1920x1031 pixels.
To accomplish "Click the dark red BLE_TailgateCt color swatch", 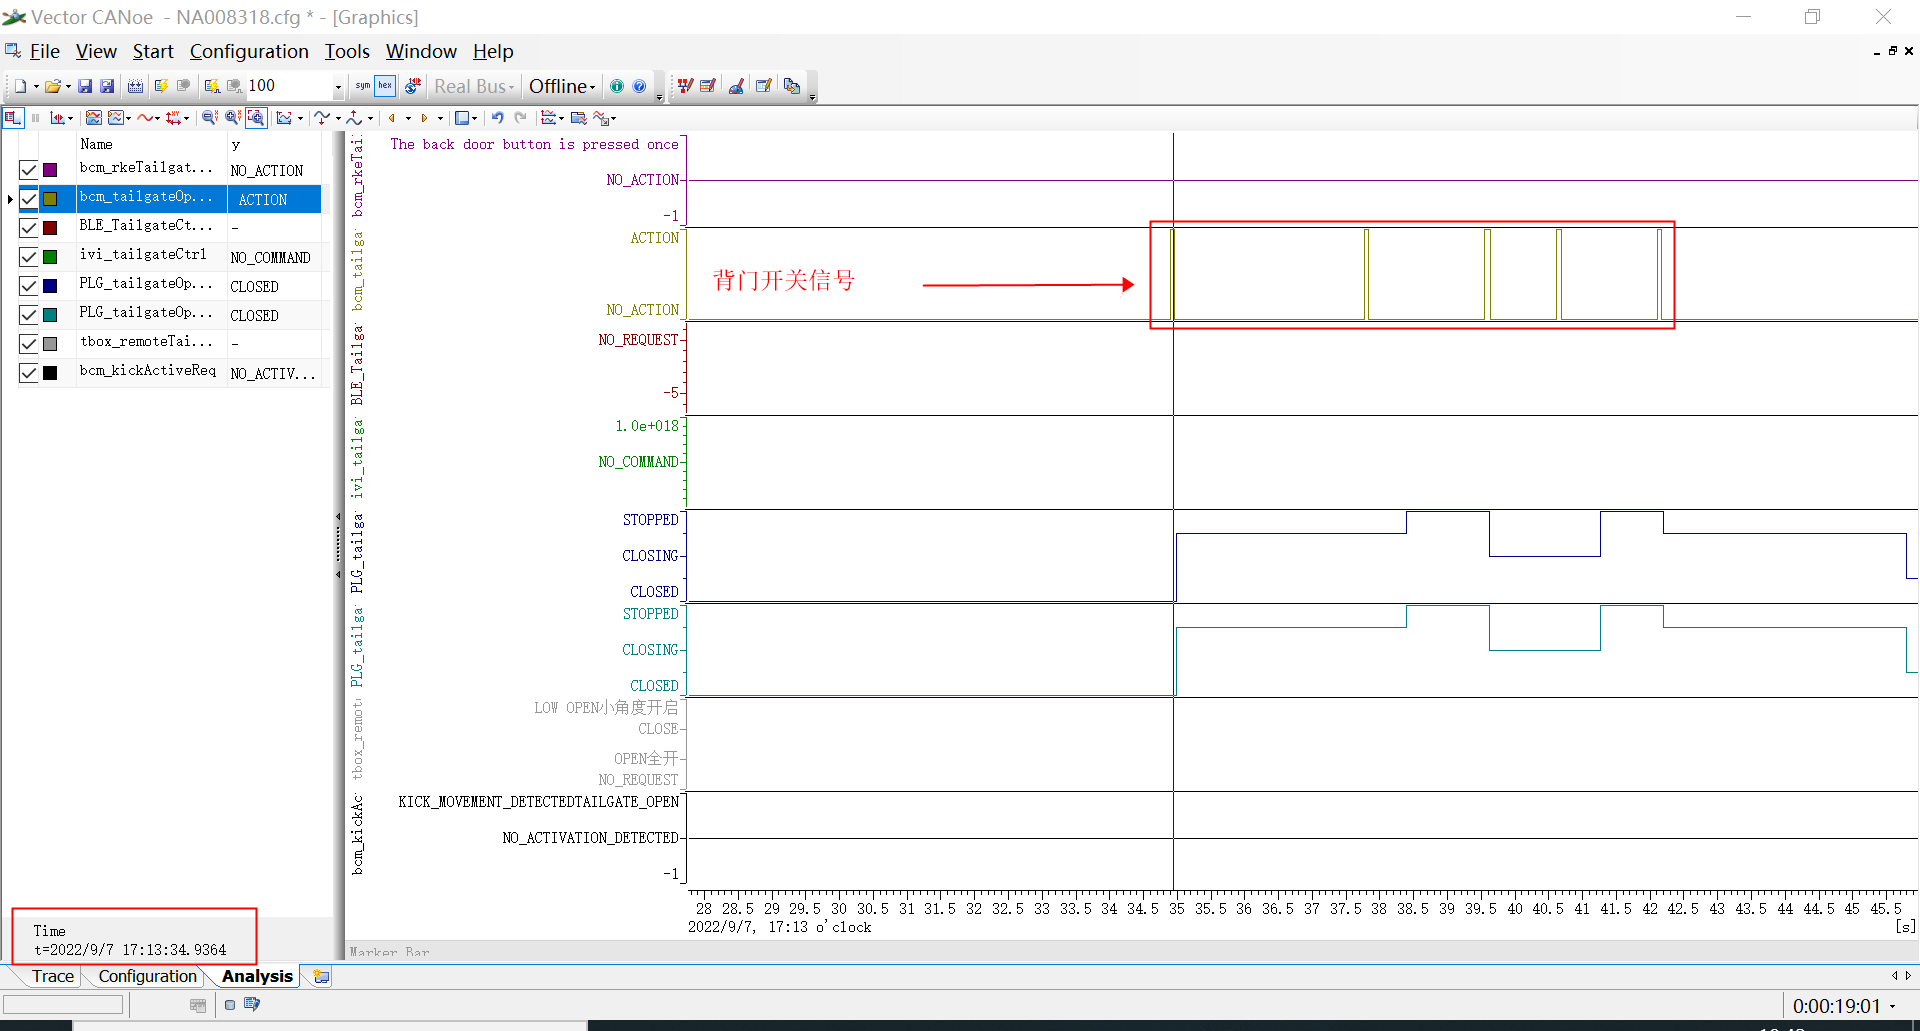I will (x=50, y=228).
